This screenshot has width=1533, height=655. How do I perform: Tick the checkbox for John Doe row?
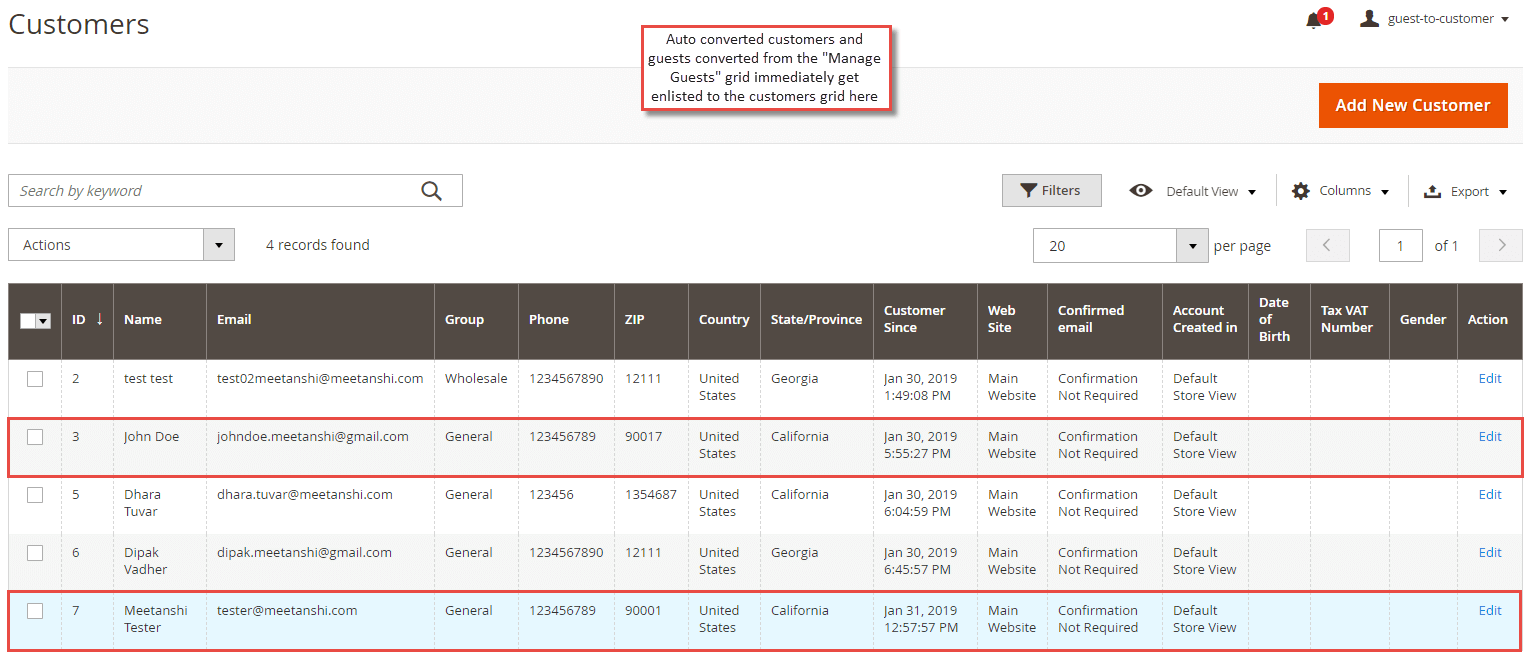(35, 437)
